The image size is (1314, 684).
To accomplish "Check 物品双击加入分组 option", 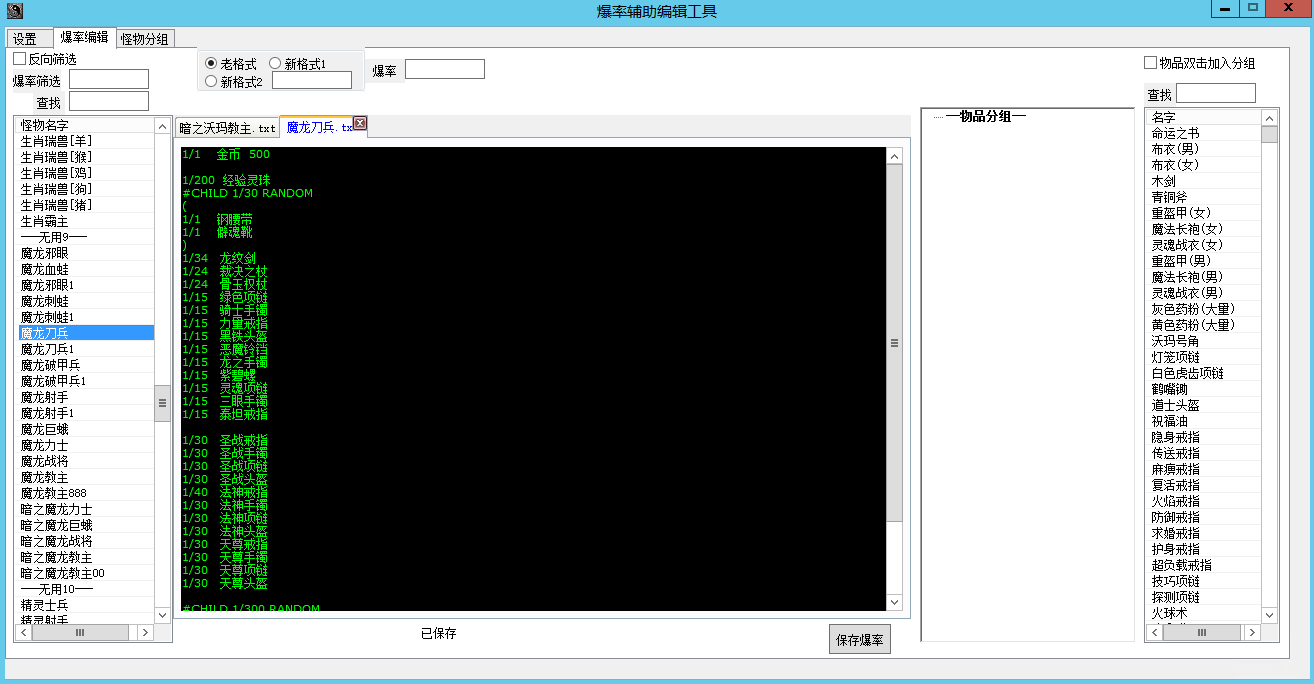I will point(1150,63).
